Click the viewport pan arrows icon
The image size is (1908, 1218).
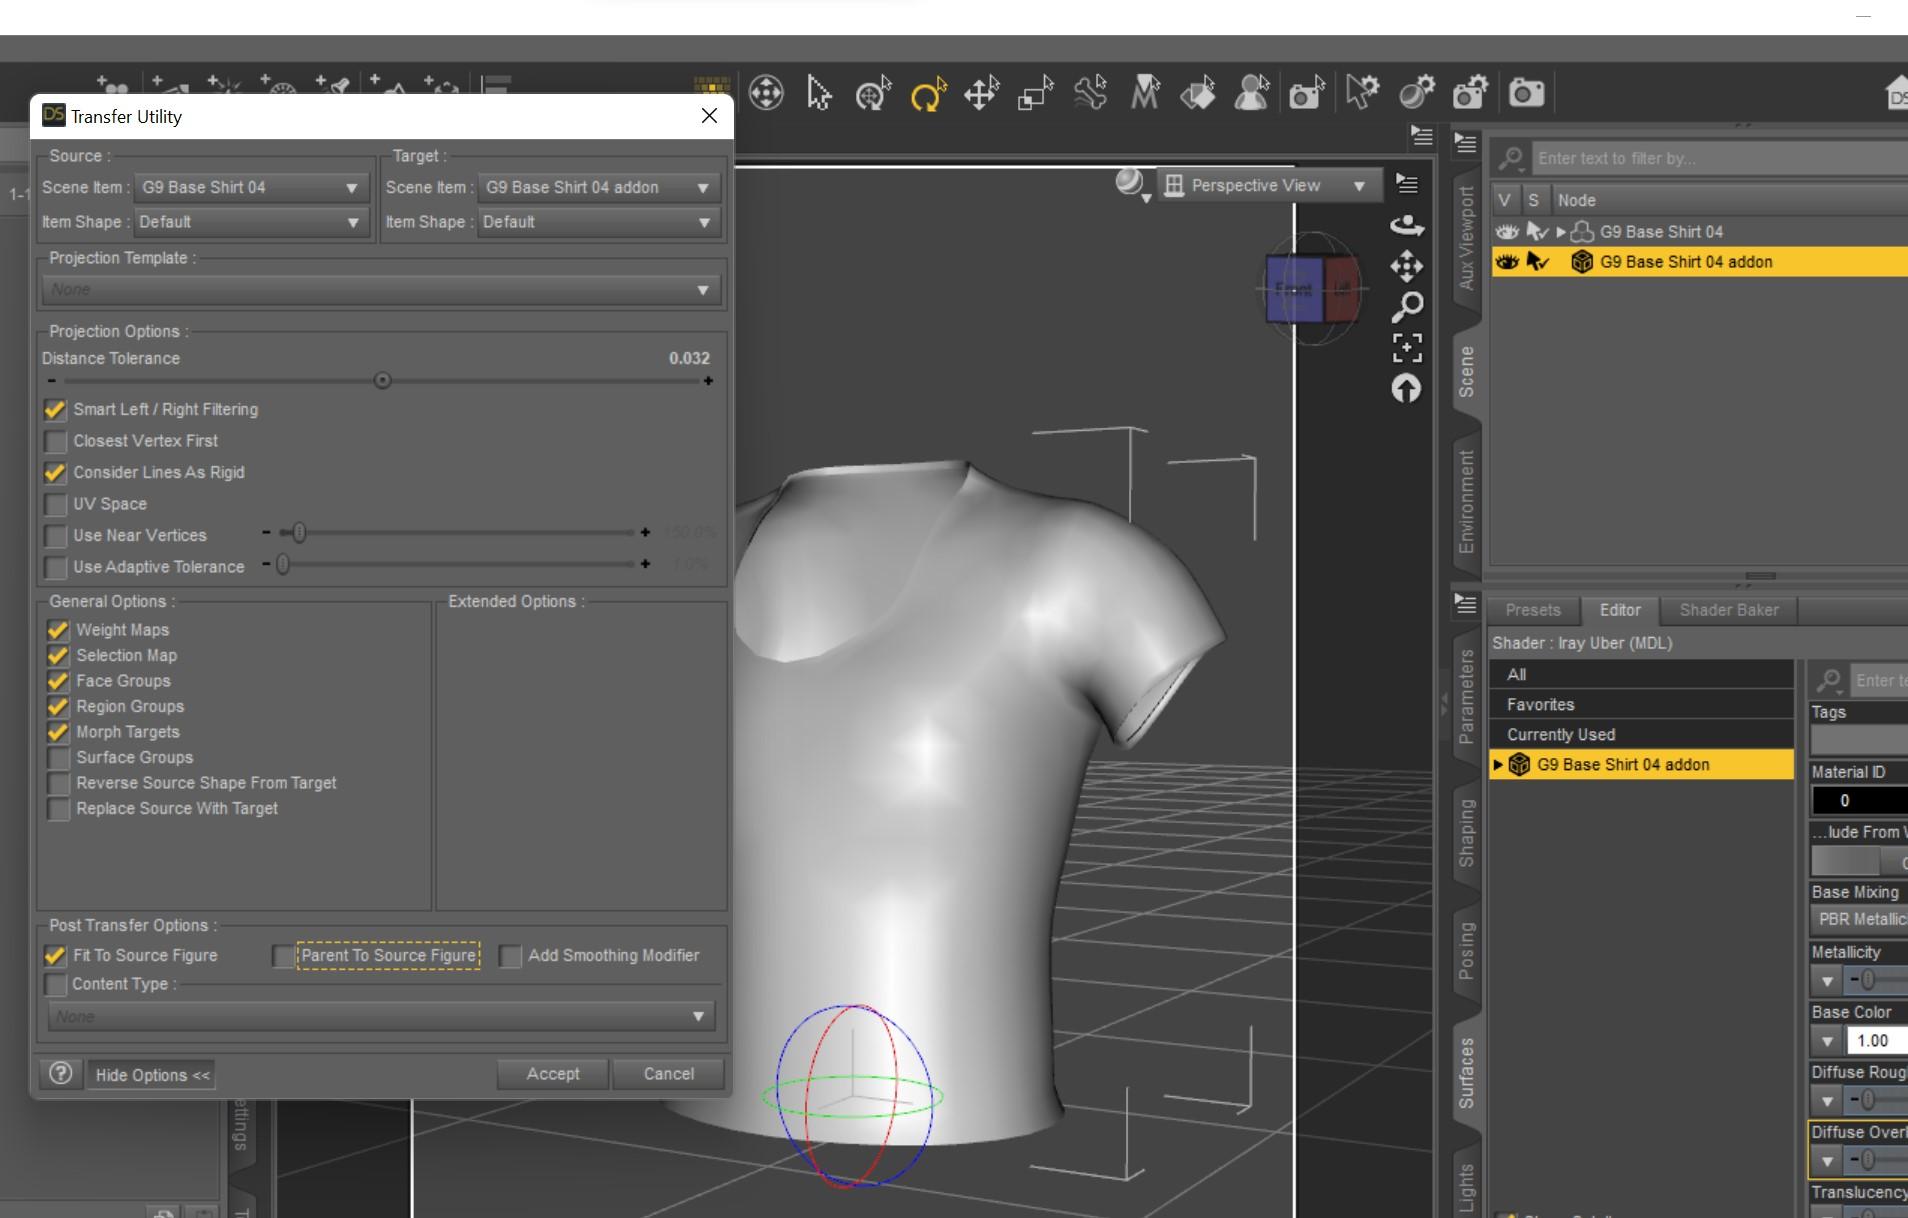tap(1407, 267)
